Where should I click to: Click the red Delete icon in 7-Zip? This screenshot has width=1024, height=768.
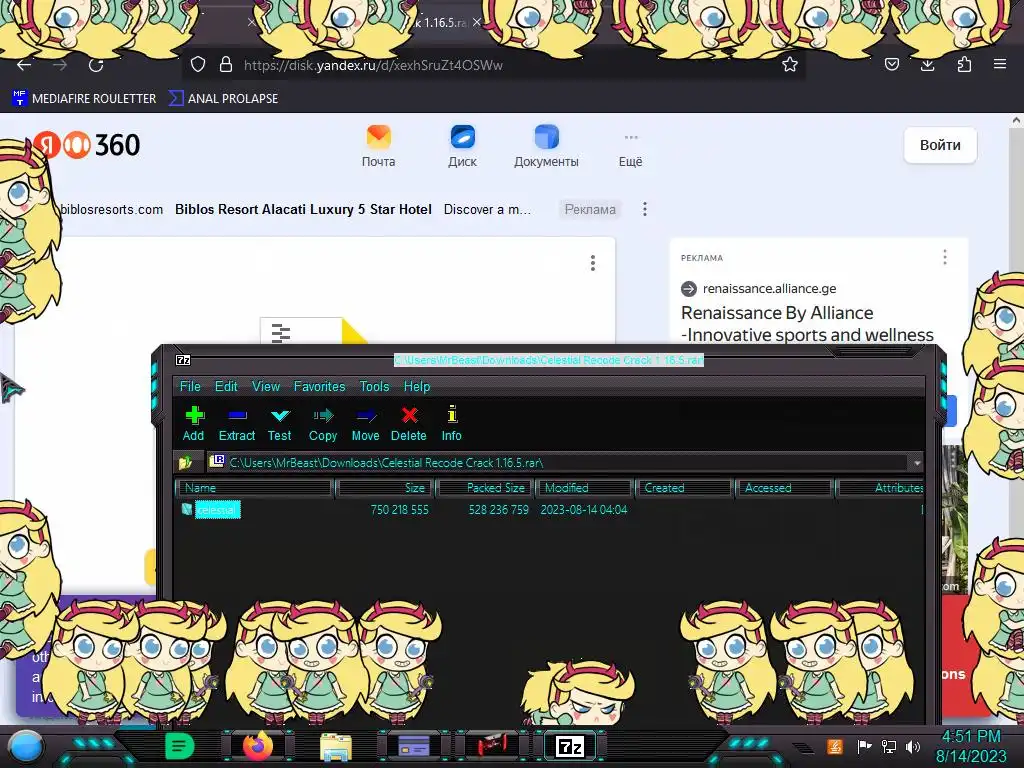[x=409, y=423]
